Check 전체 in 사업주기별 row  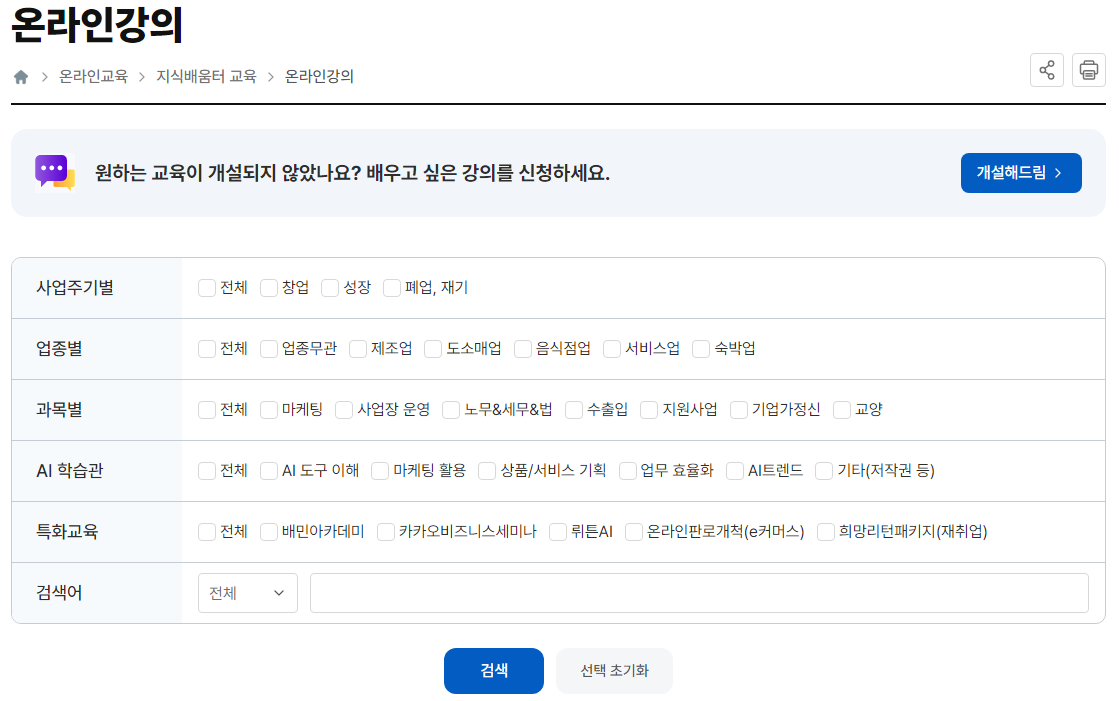[207, 288]
